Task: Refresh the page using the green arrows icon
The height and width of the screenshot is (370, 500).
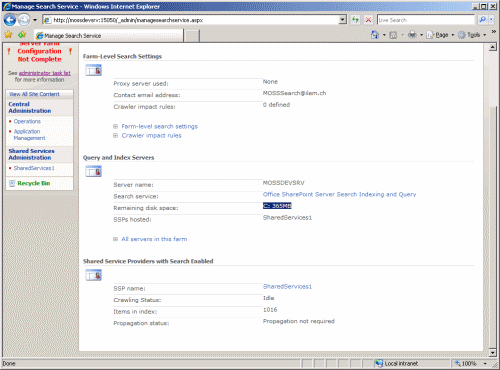Action: [x=355, y=20]
